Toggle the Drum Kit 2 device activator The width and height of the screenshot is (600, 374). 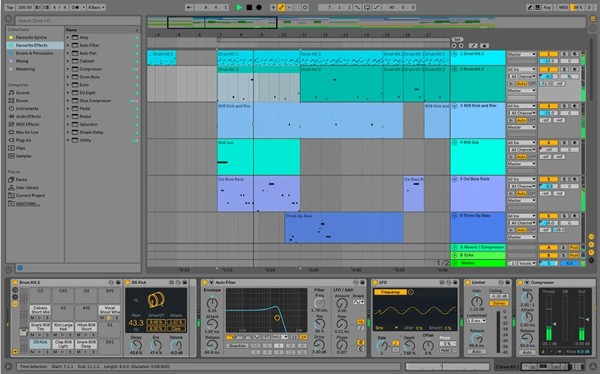click(15, 283)
